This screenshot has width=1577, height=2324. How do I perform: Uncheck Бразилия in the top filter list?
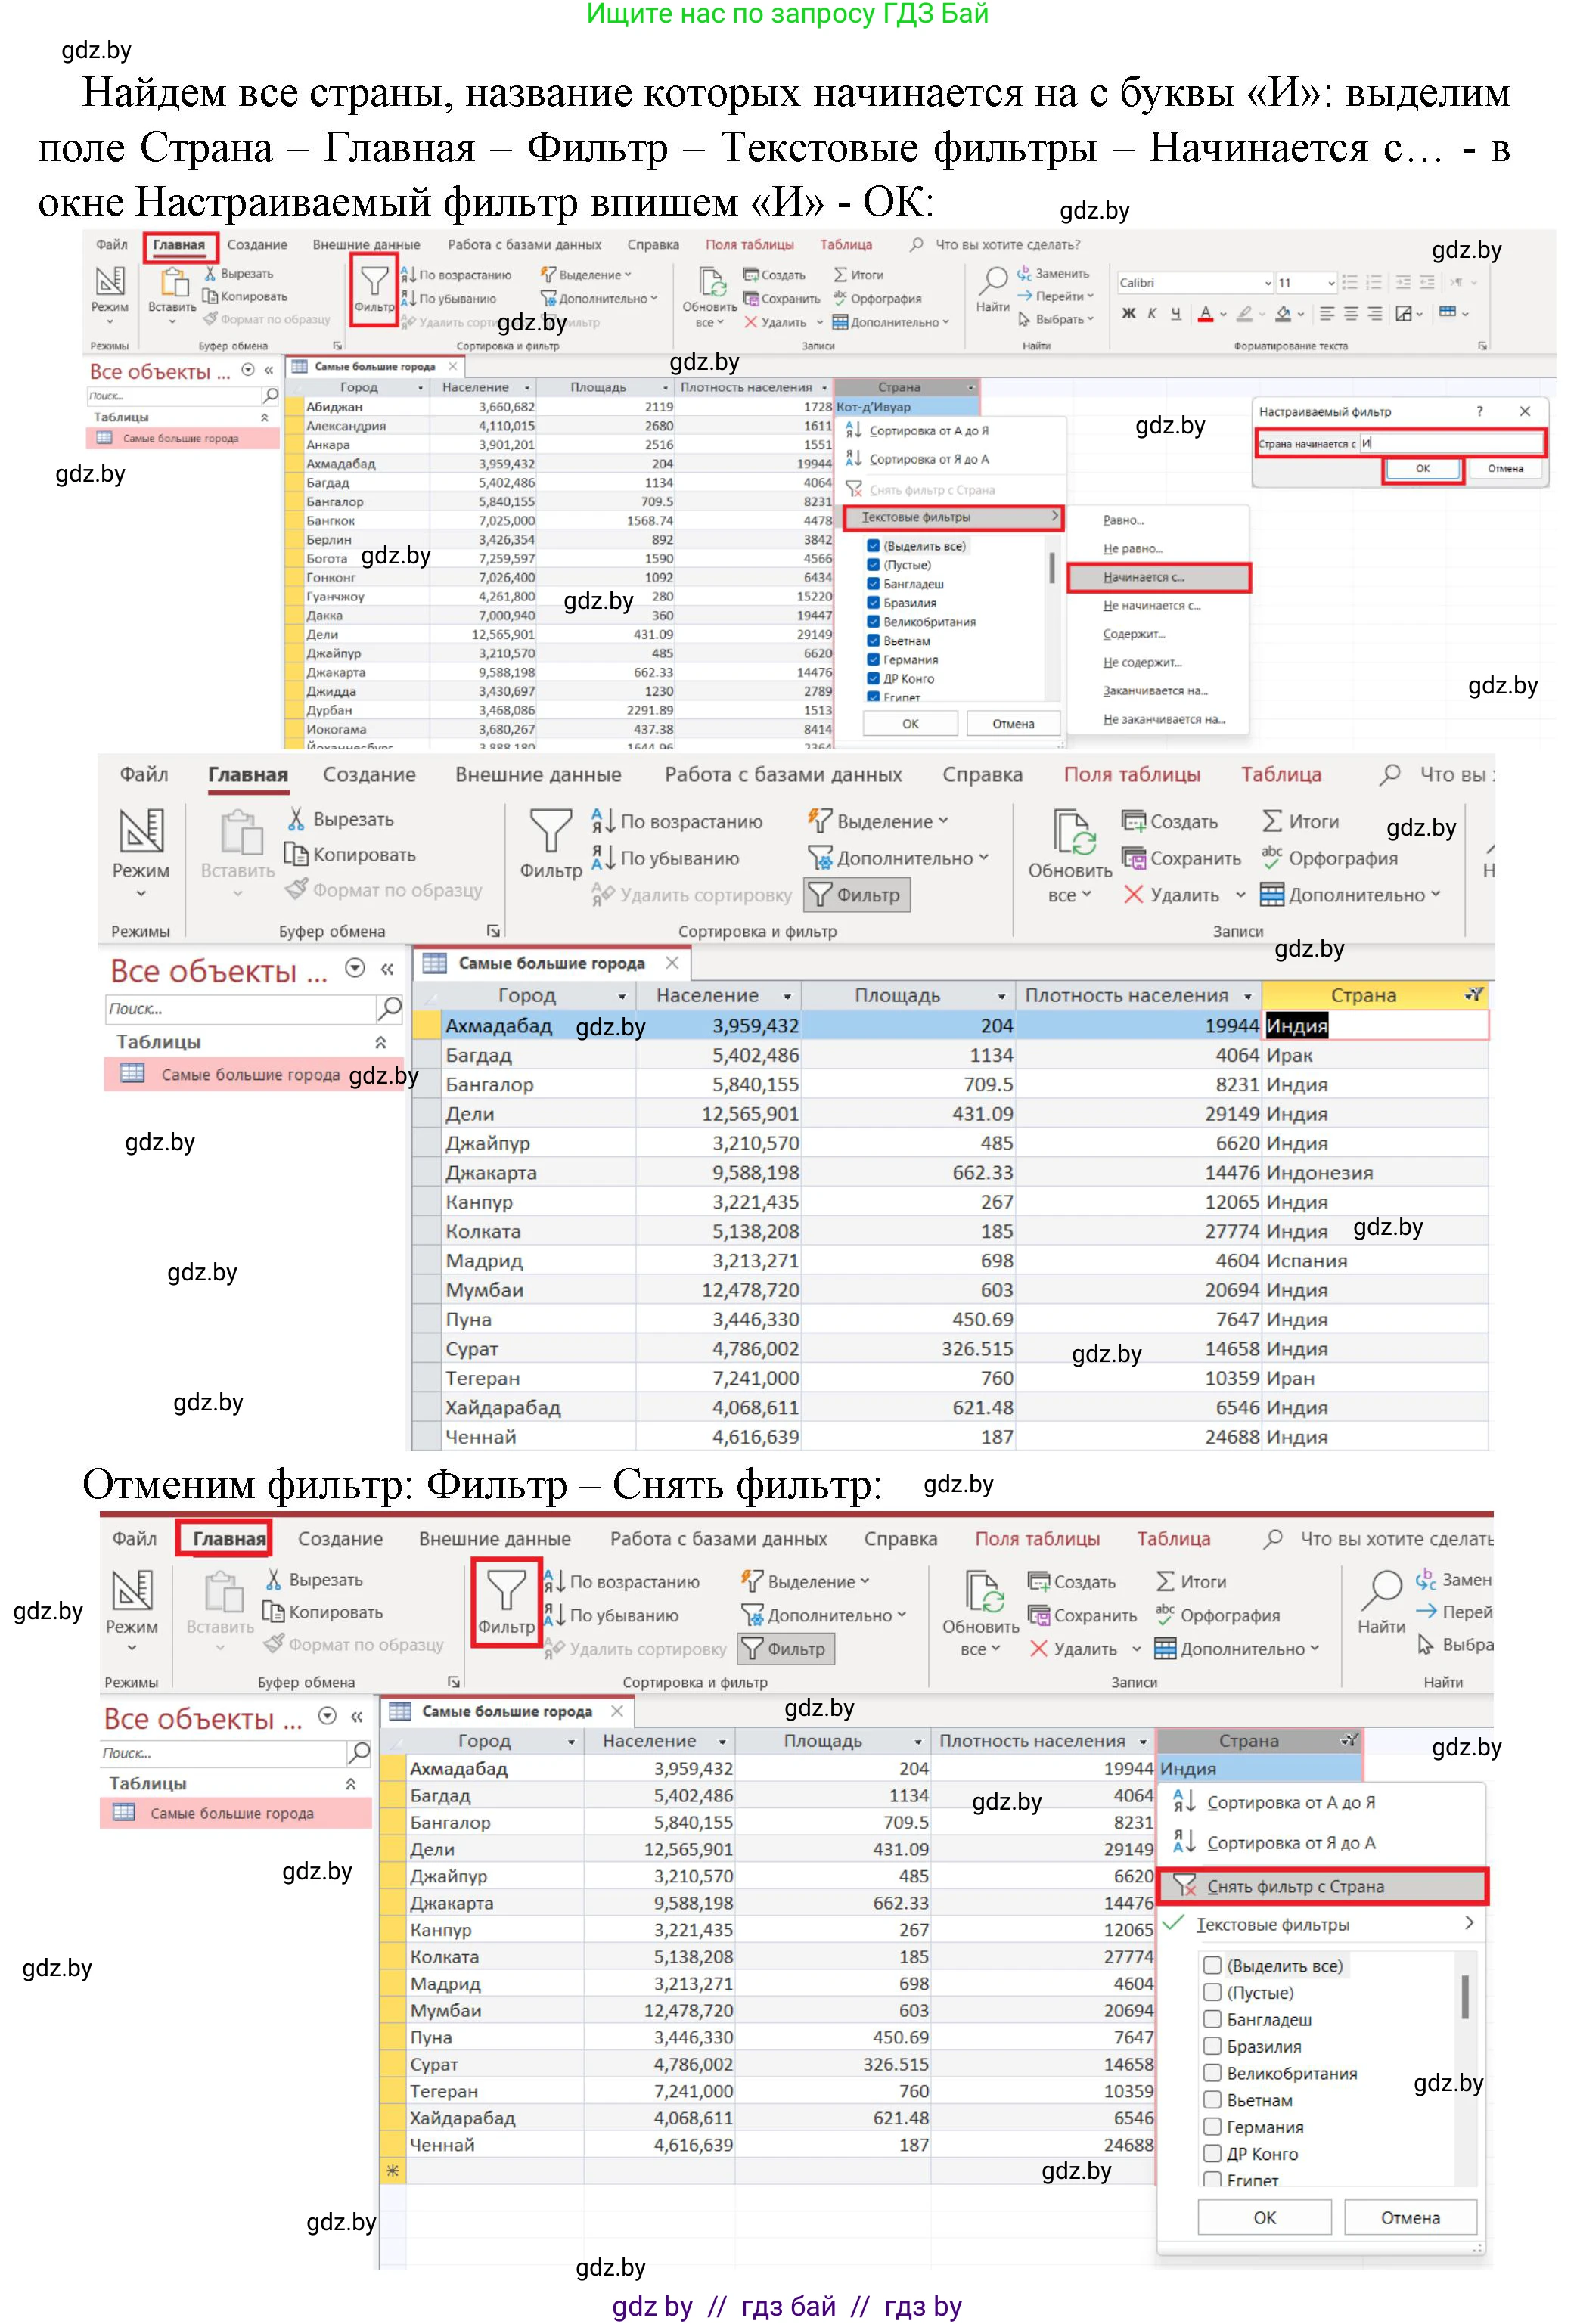point(873,603)
